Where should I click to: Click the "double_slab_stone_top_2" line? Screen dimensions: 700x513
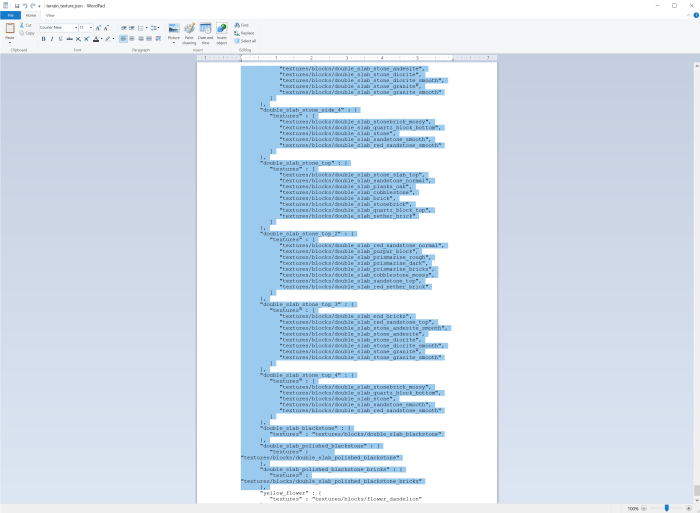click(x=308, y=234)
